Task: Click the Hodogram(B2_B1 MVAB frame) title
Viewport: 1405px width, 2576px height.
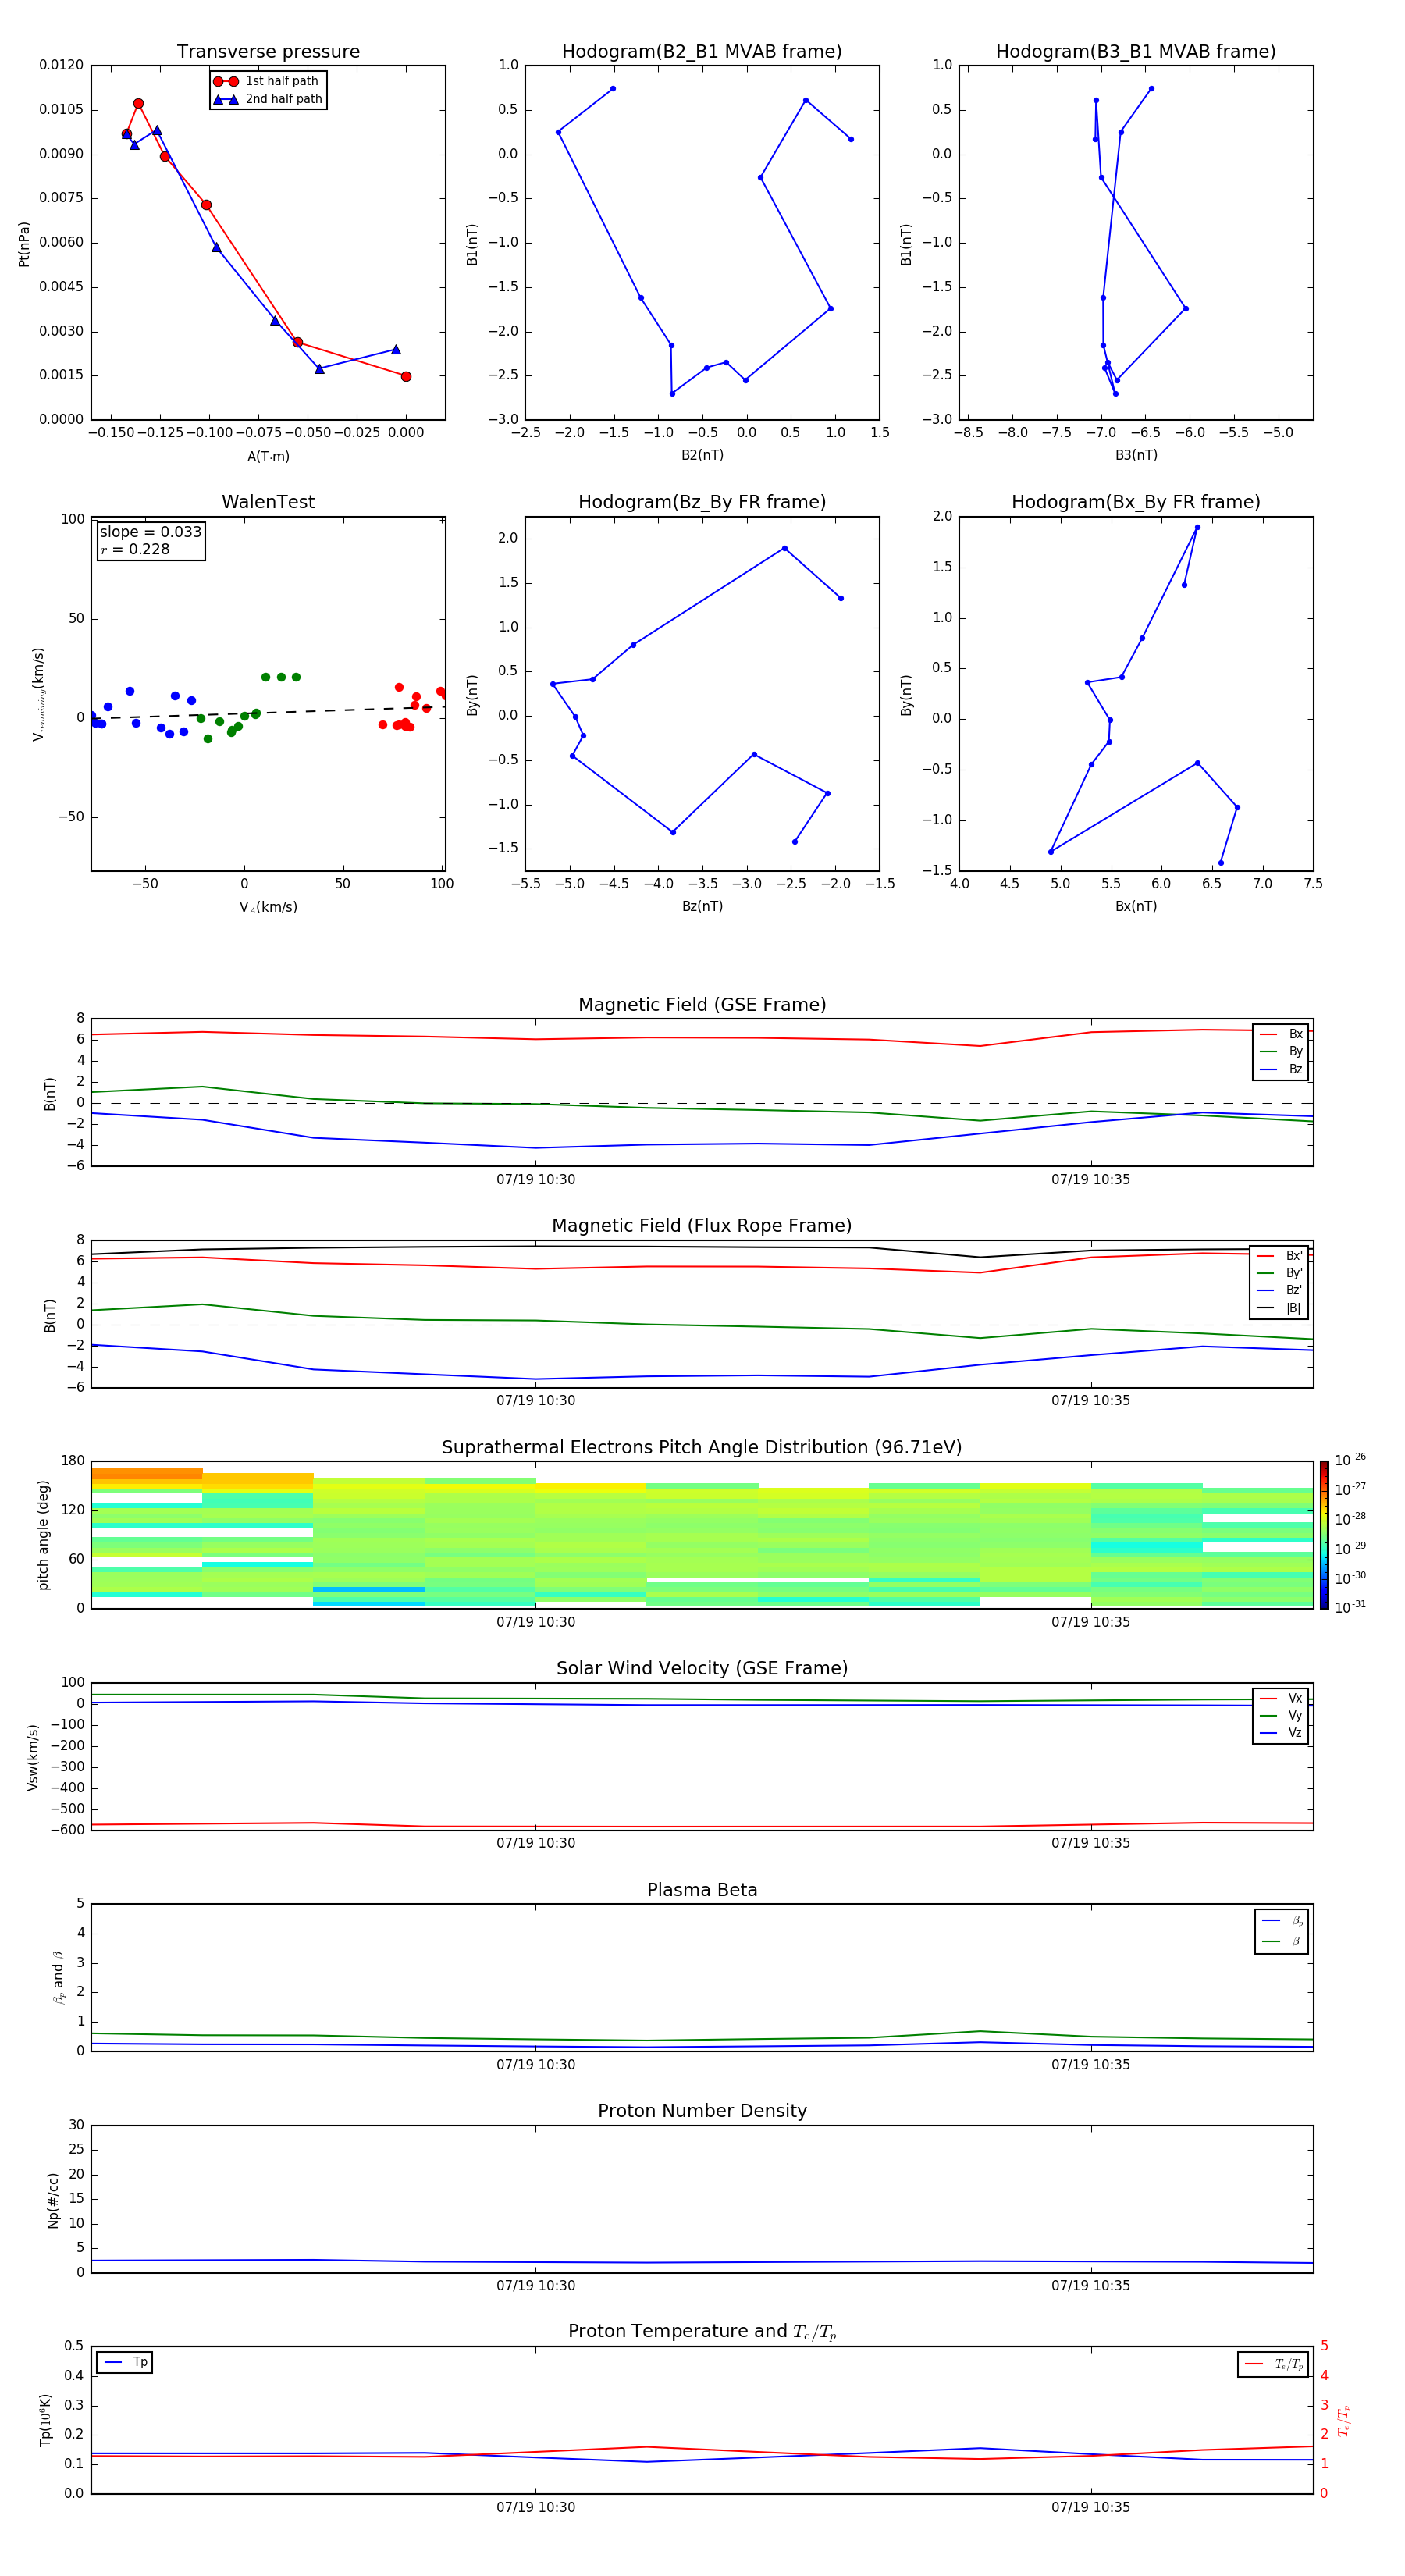Action: coord(702,52)
